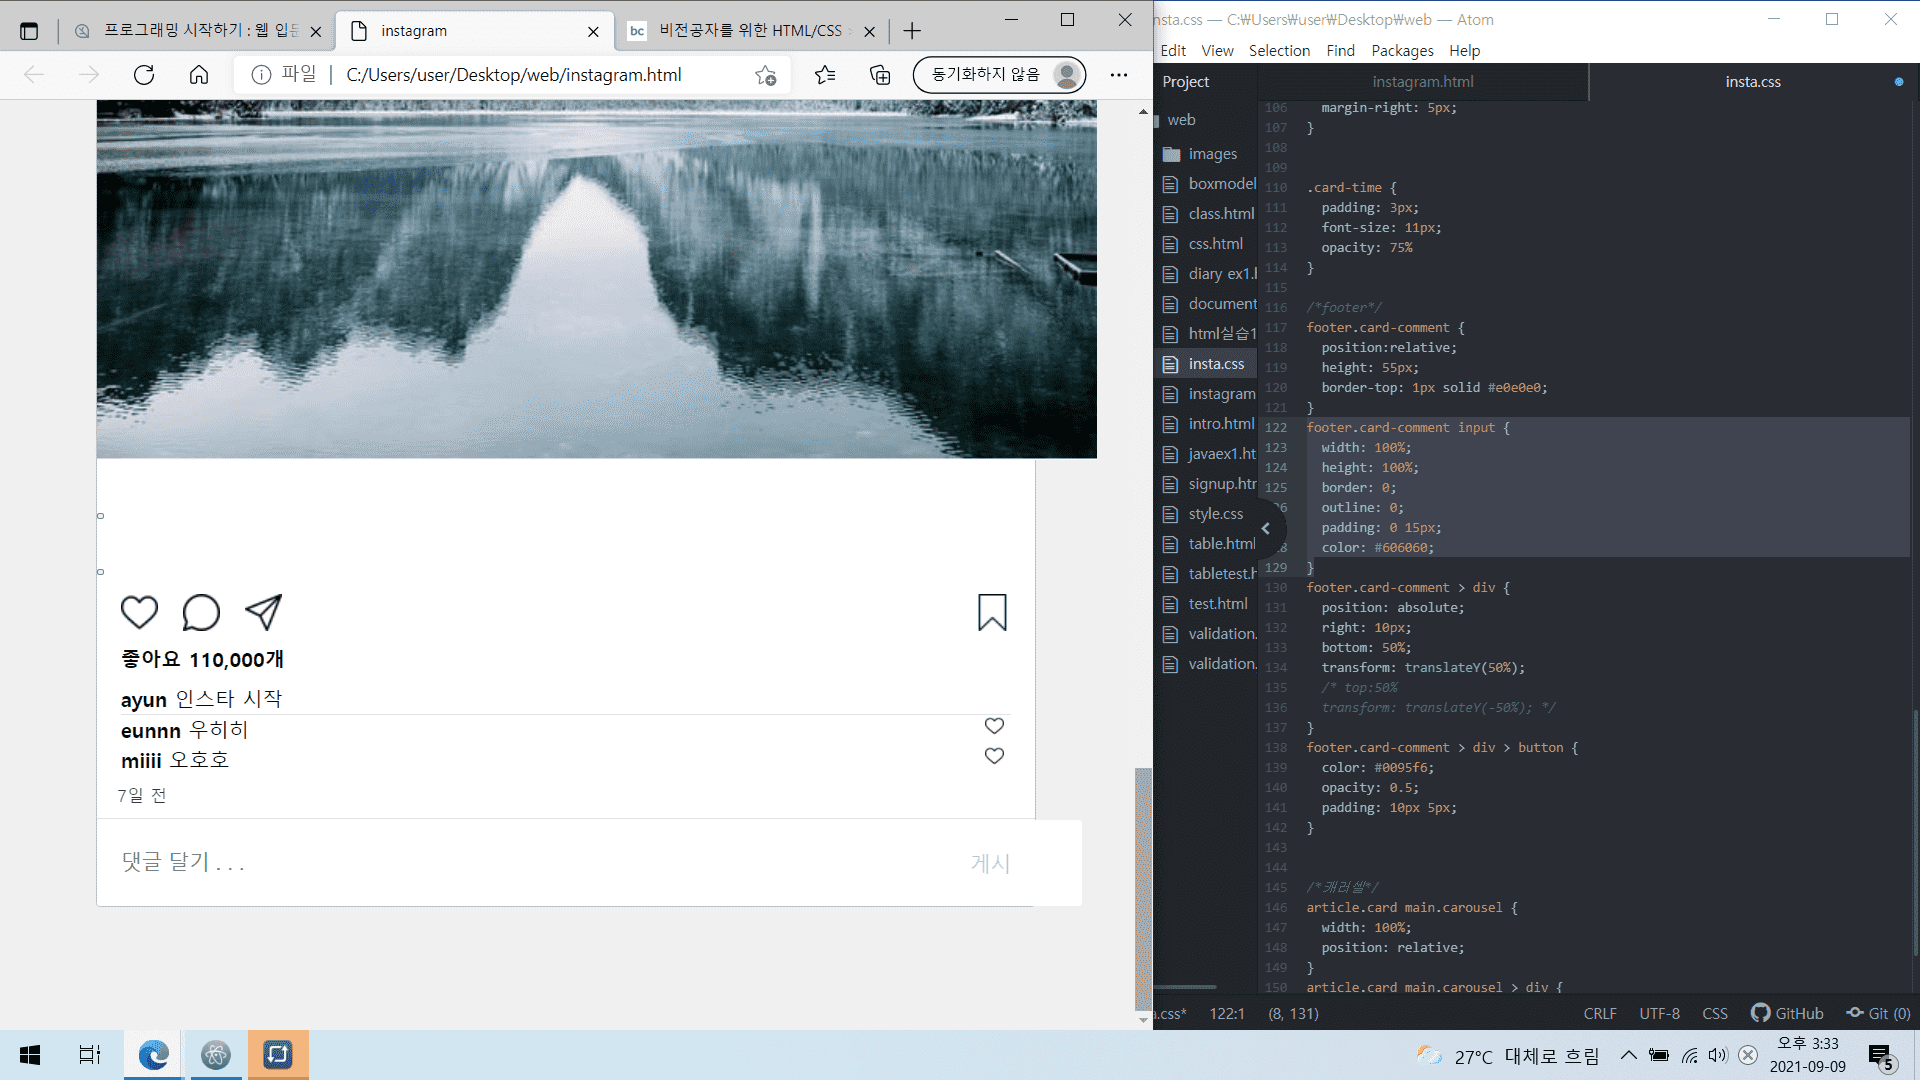Image resolution: width=1920 pixels, height=1080 pixels.
Task: Open the Packages menu in Atom
Action: pyautogui.click(x=1401, y=51)
